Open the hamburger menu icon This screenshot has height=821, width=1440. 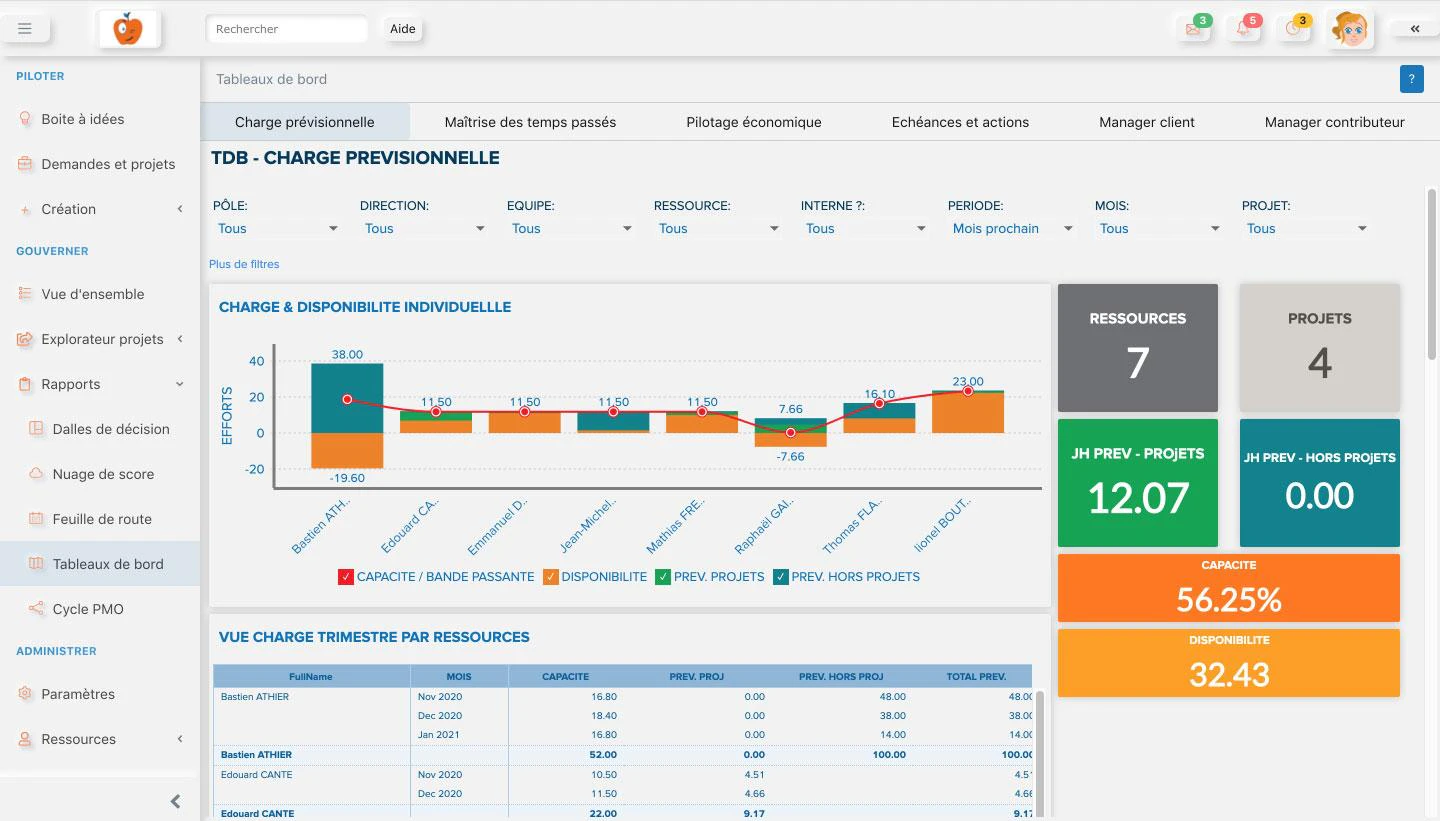pyautogui.click(x=25, y=29)
